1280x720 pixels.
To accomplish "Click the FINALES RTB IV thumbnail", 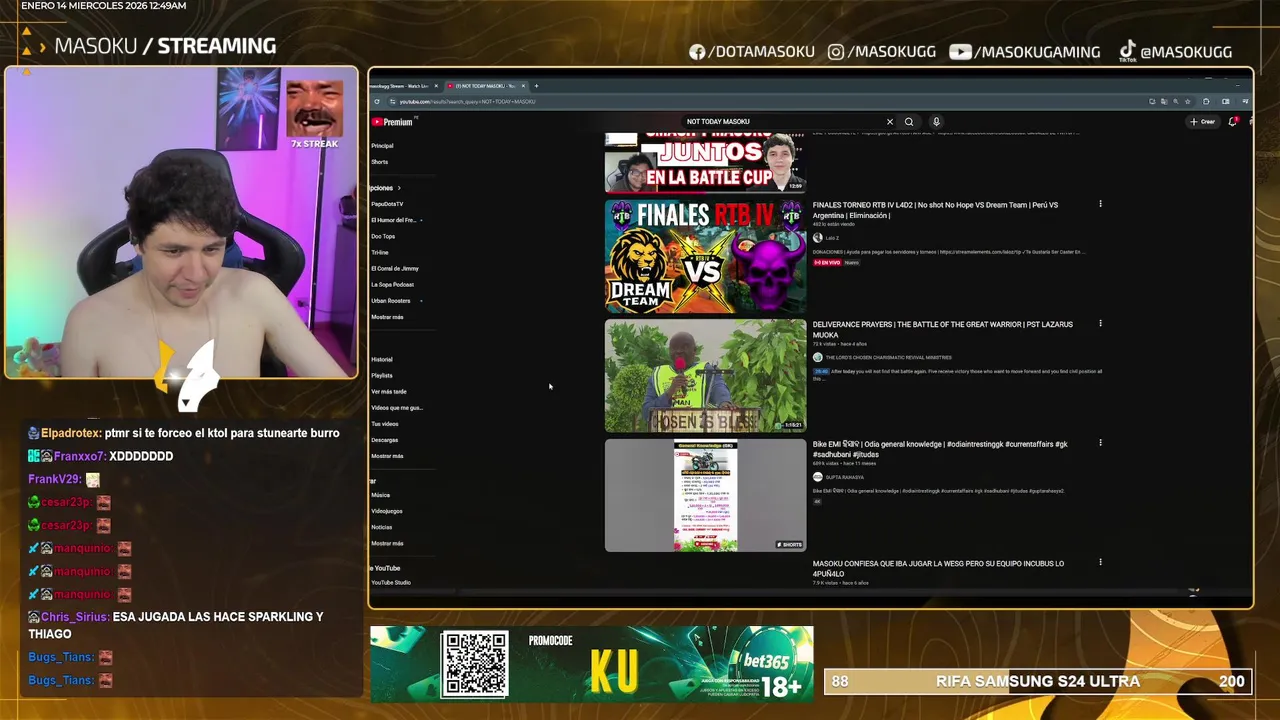I will click(705, 257).
